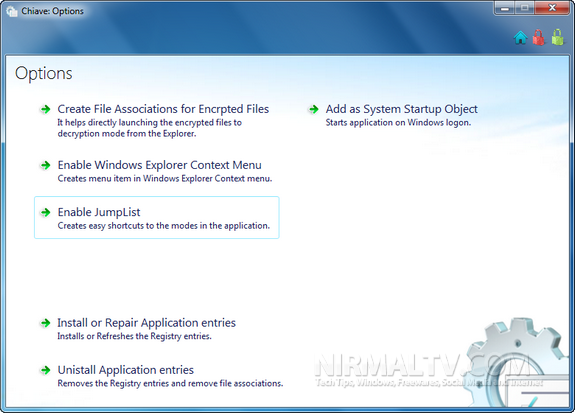Click green arrow beside Install or Repair entries
This screenshot has height=413, width=575.
click(x=45, y=323)
